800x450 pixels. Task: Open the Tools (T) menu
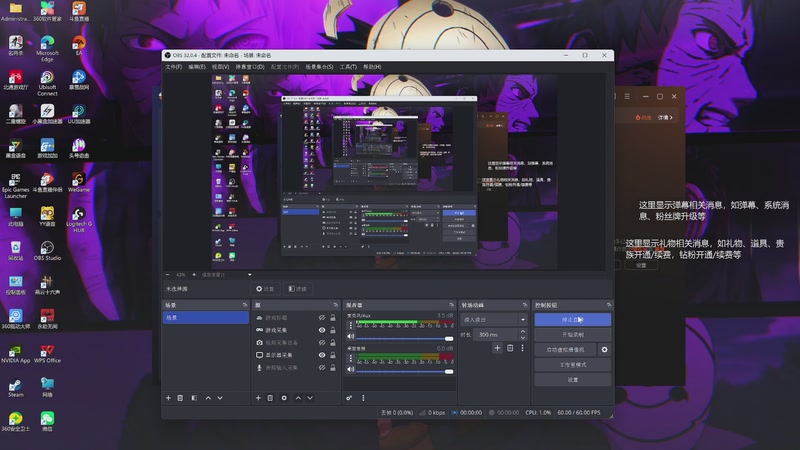(x=348, y=67)
